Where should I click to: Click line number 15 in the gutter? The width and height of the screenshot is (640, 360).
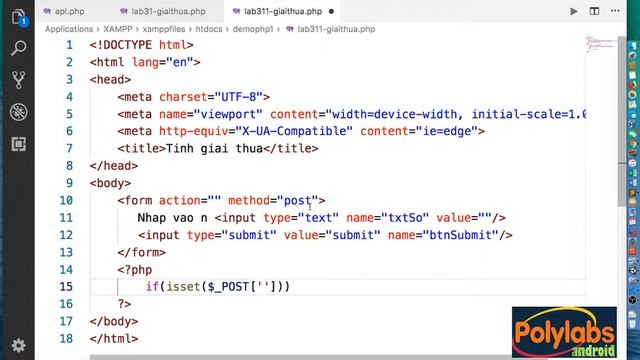66,287
